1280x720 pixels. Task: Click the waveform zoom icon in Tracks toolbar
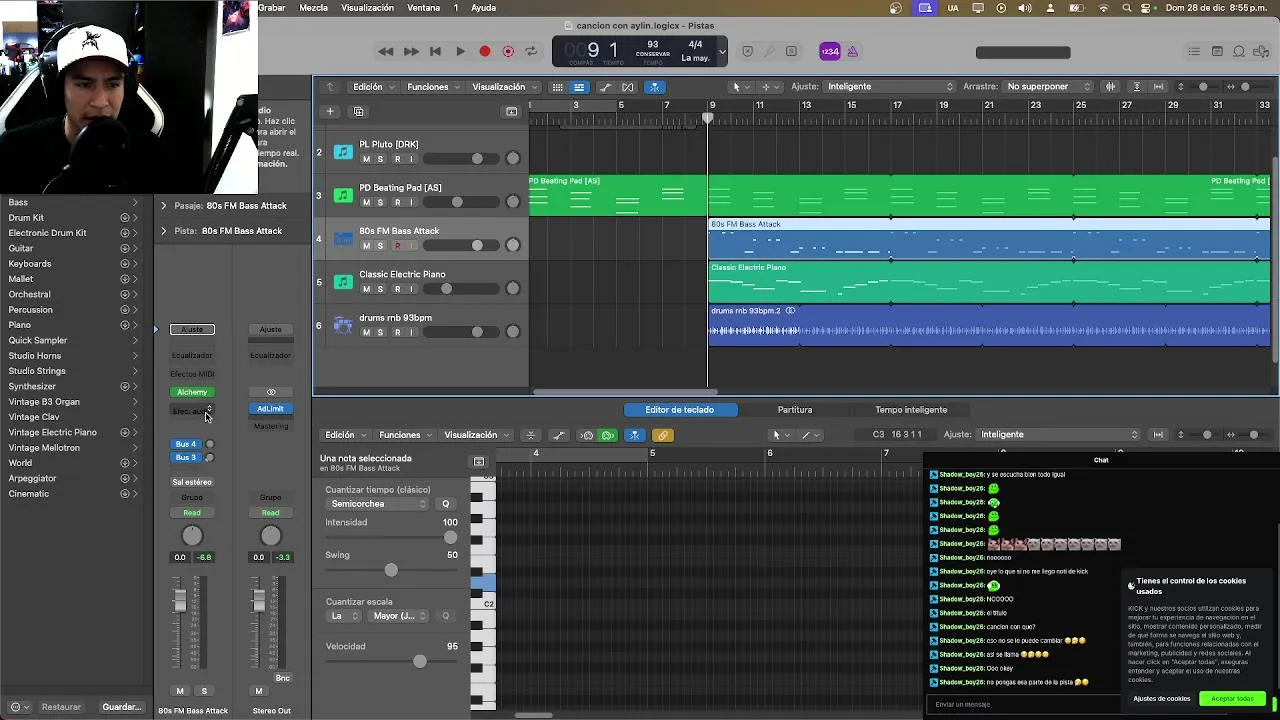[x=1110, y=87]
